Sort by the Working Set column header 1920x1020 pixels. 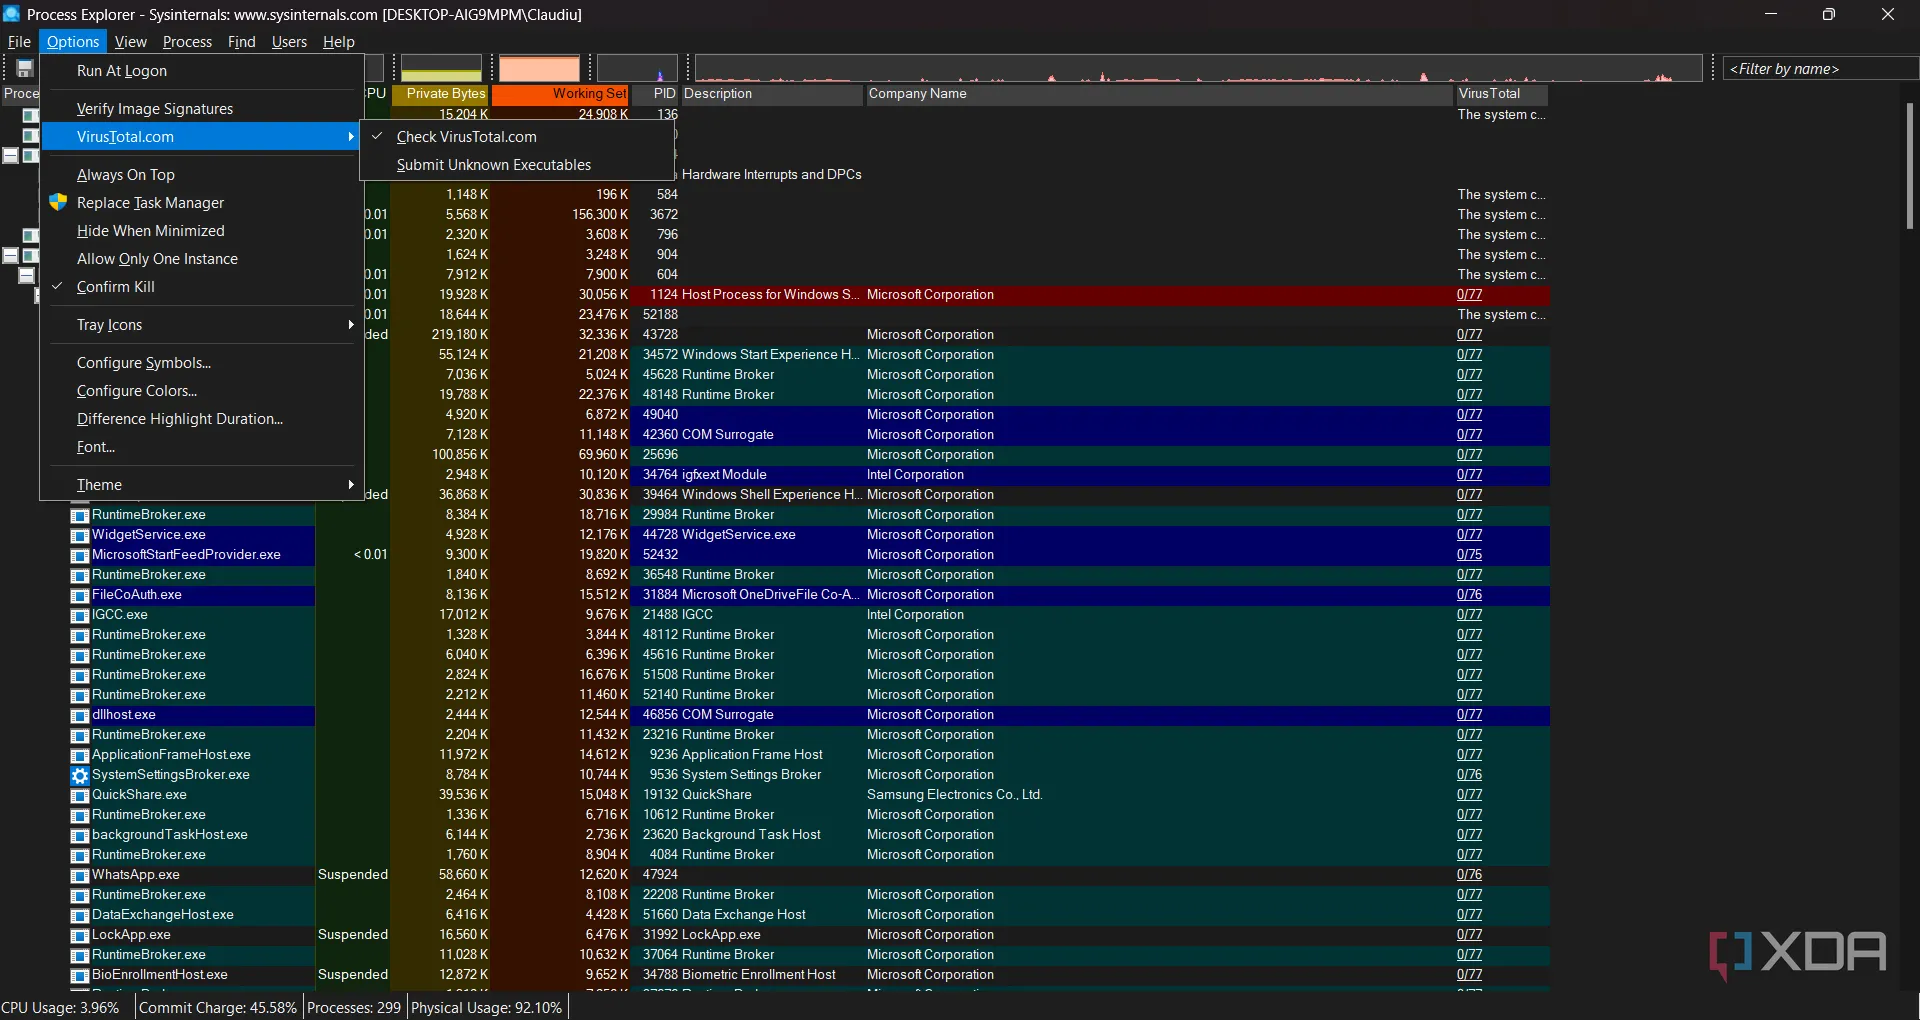pos(560,94)
